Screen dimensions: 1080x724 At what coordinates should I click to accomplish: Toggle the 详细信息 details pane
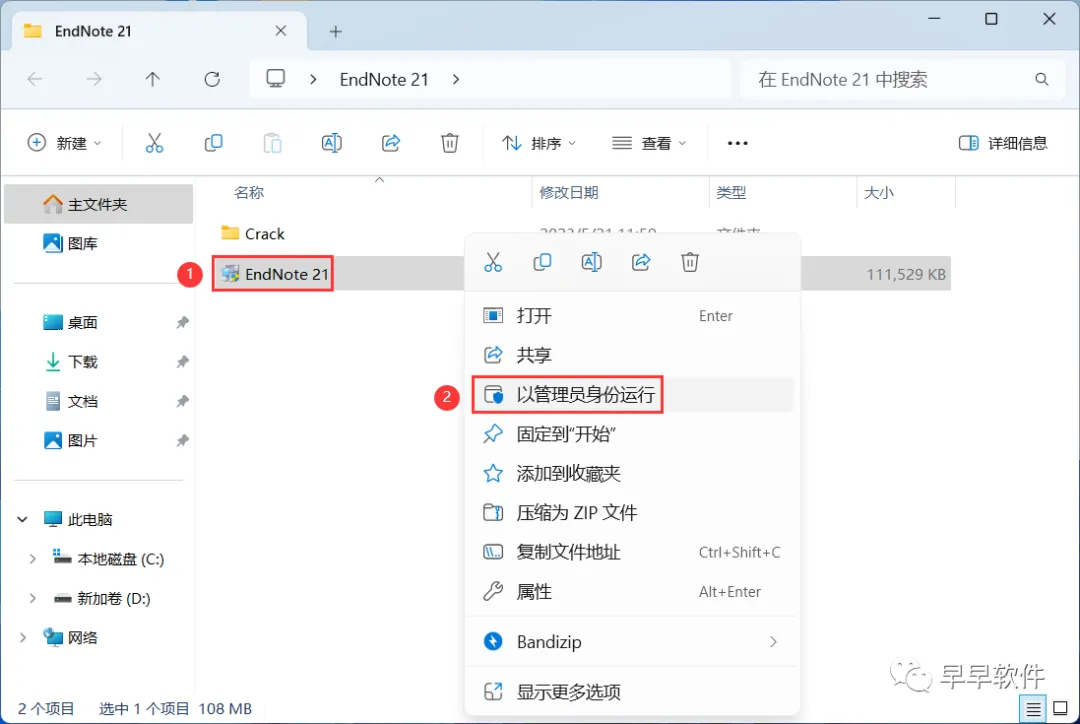[1003, 143]
